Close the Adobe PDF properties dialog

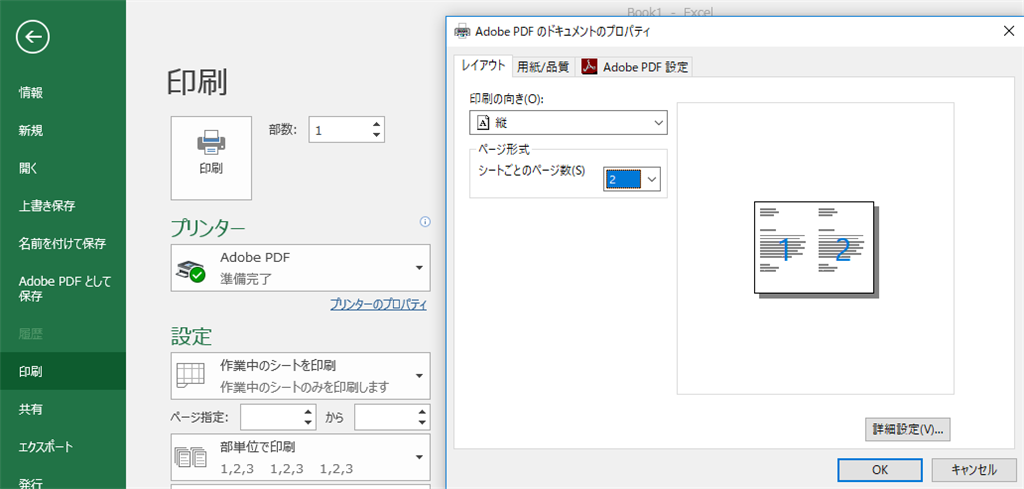pos(1008,30)
